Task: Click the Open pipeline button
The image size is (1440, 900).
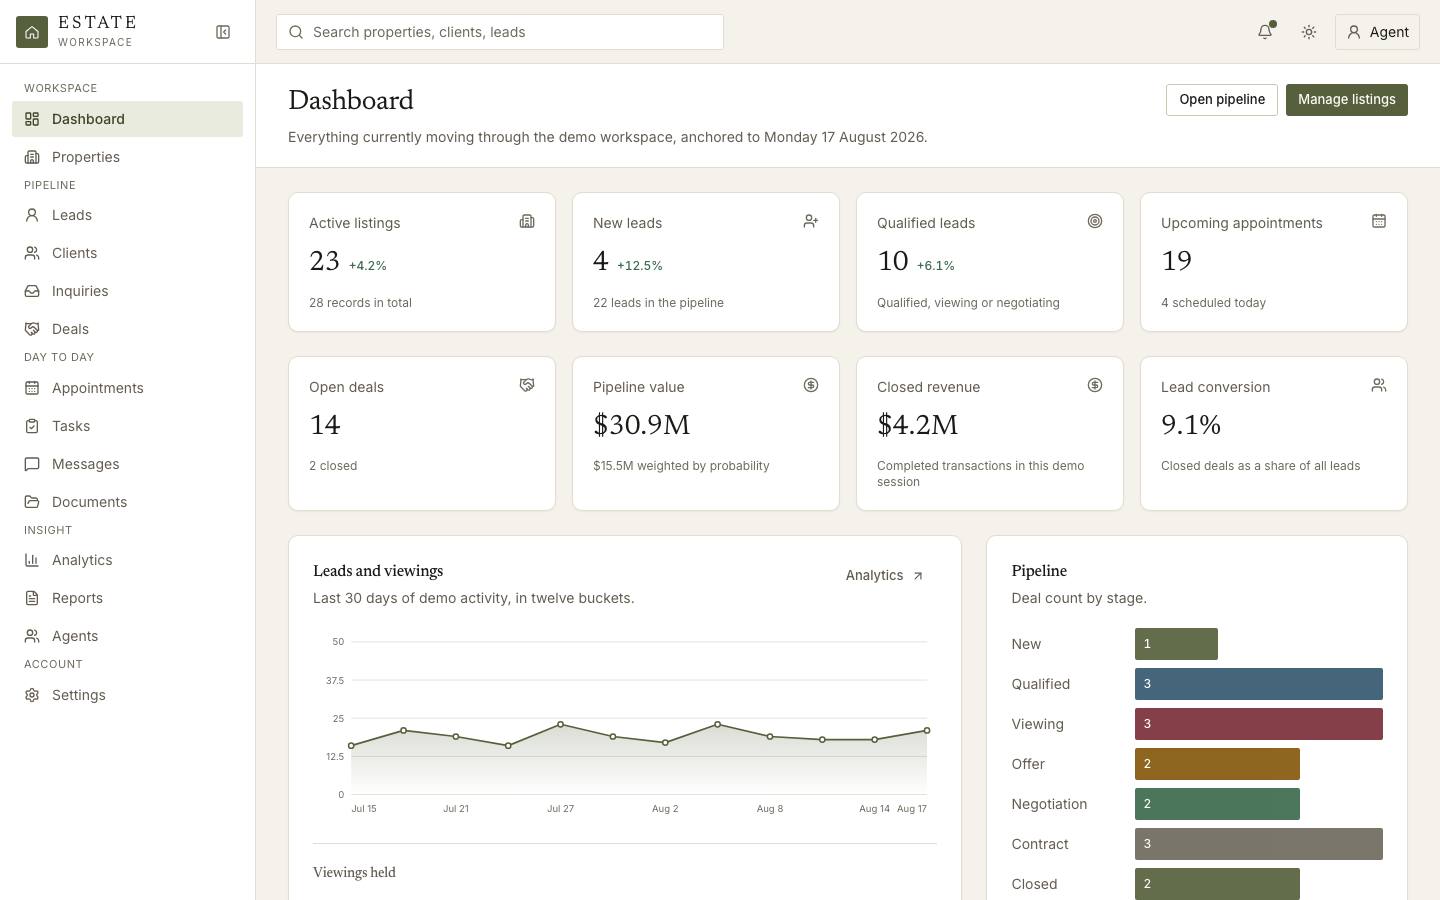Action: click(x=1222, y=100)
